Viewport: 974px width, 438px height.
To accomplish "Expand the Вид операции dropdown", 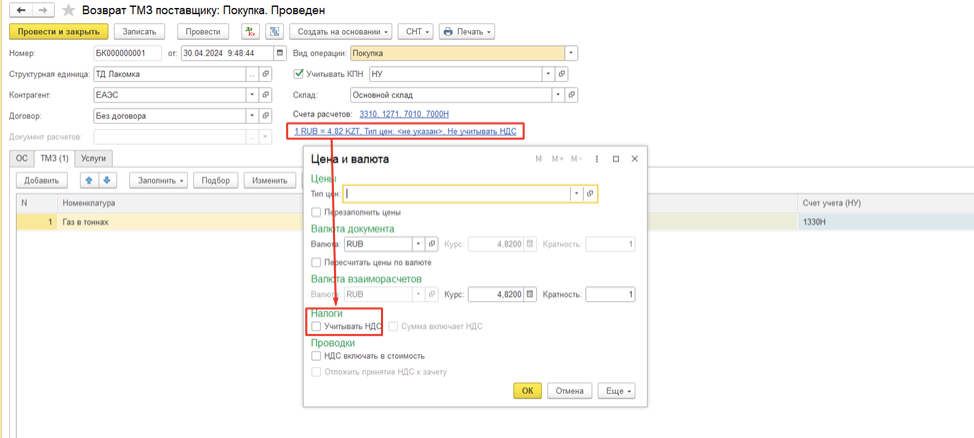I will point(571,54).
